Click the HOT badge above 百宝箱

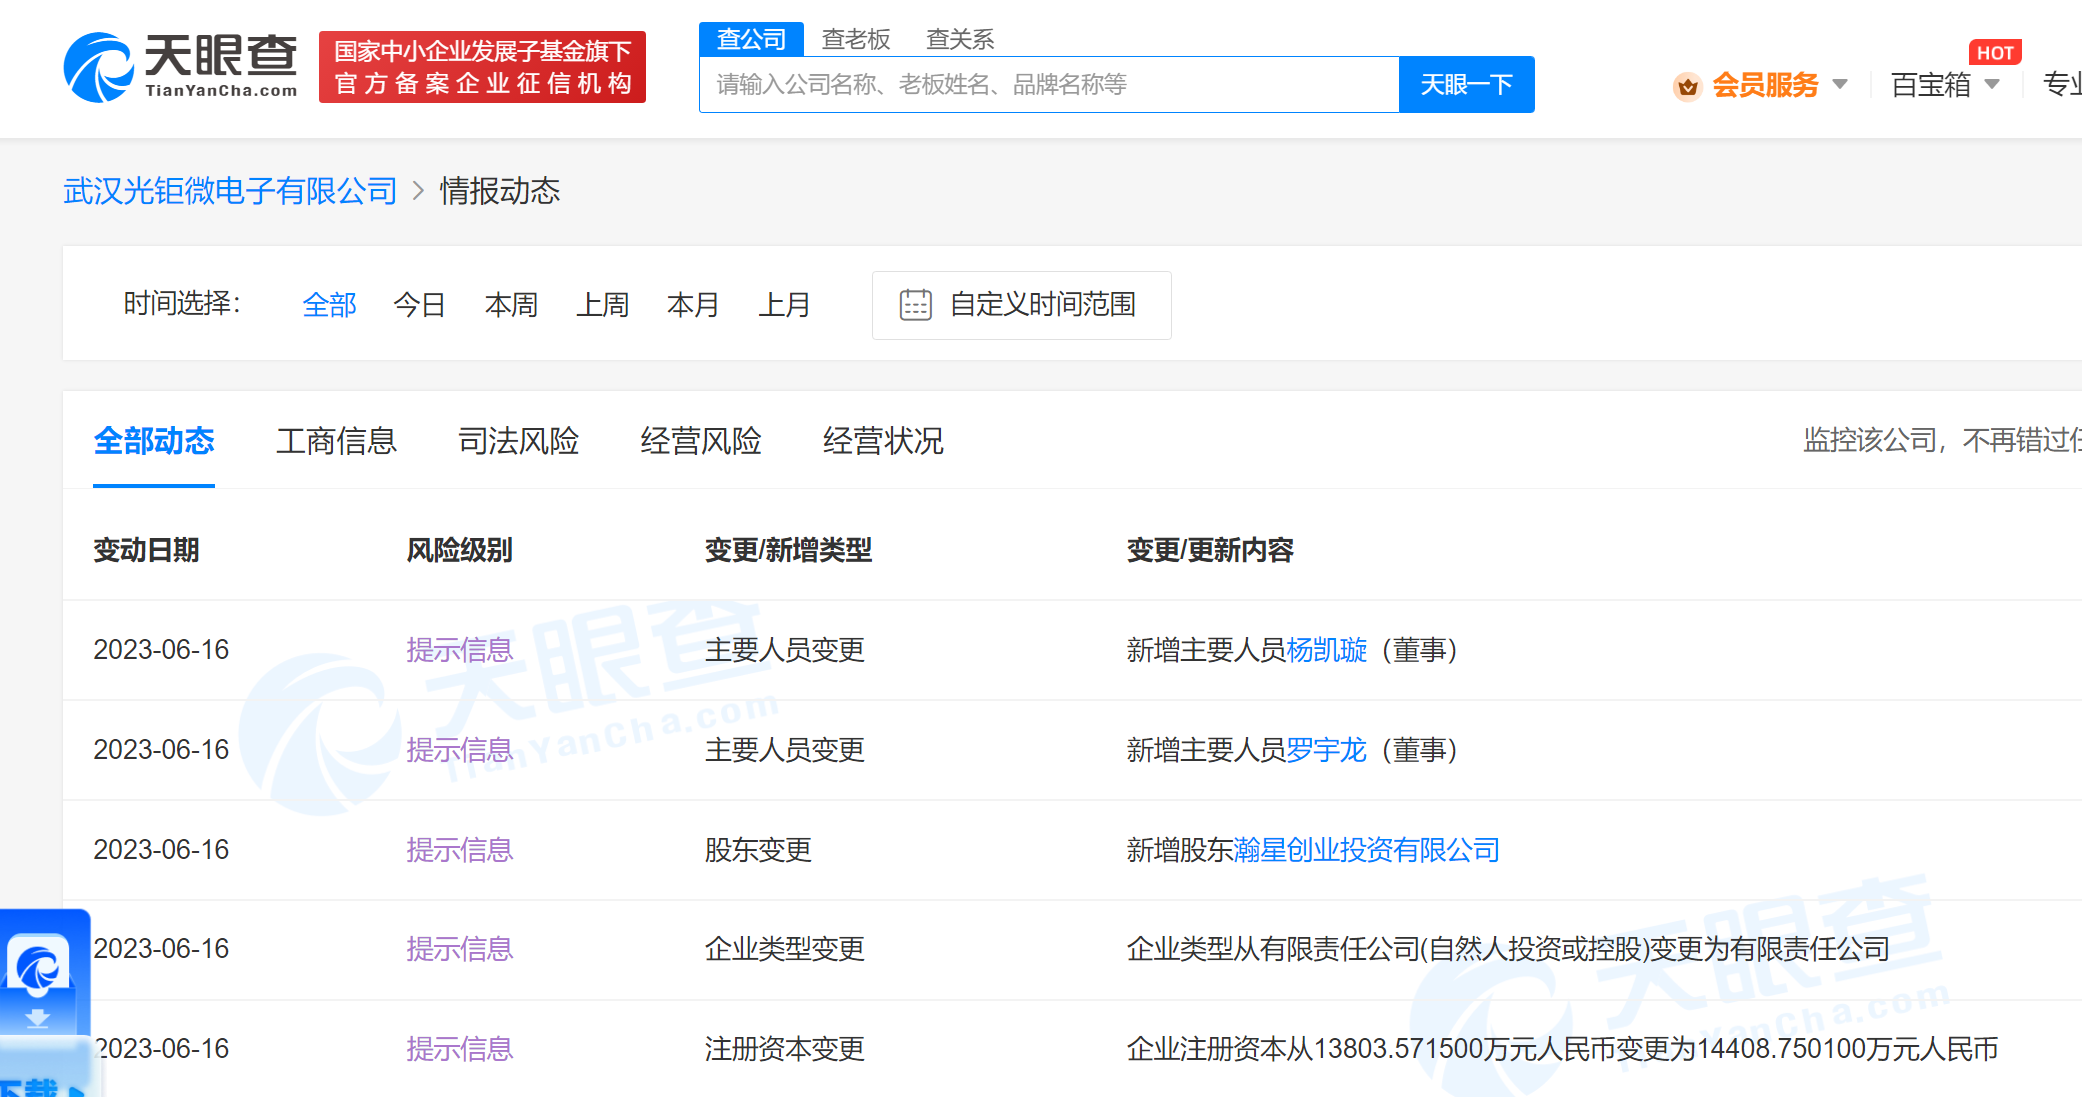tap(1995, 53)
